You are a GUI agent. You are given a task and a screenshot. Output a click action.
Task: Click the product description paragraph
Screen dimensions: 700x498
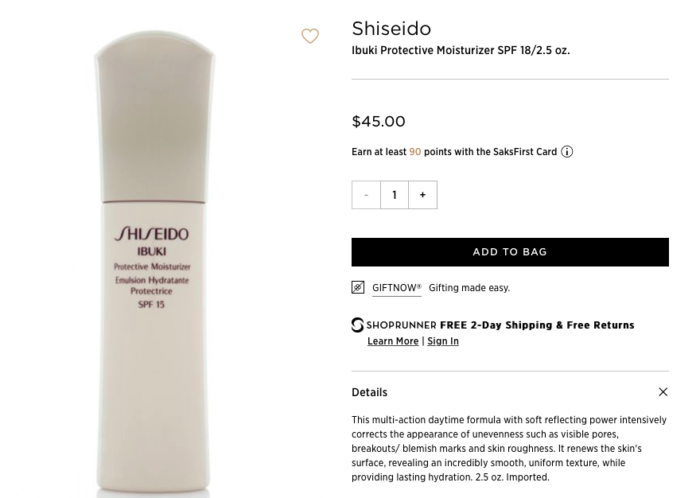point(509,448)
